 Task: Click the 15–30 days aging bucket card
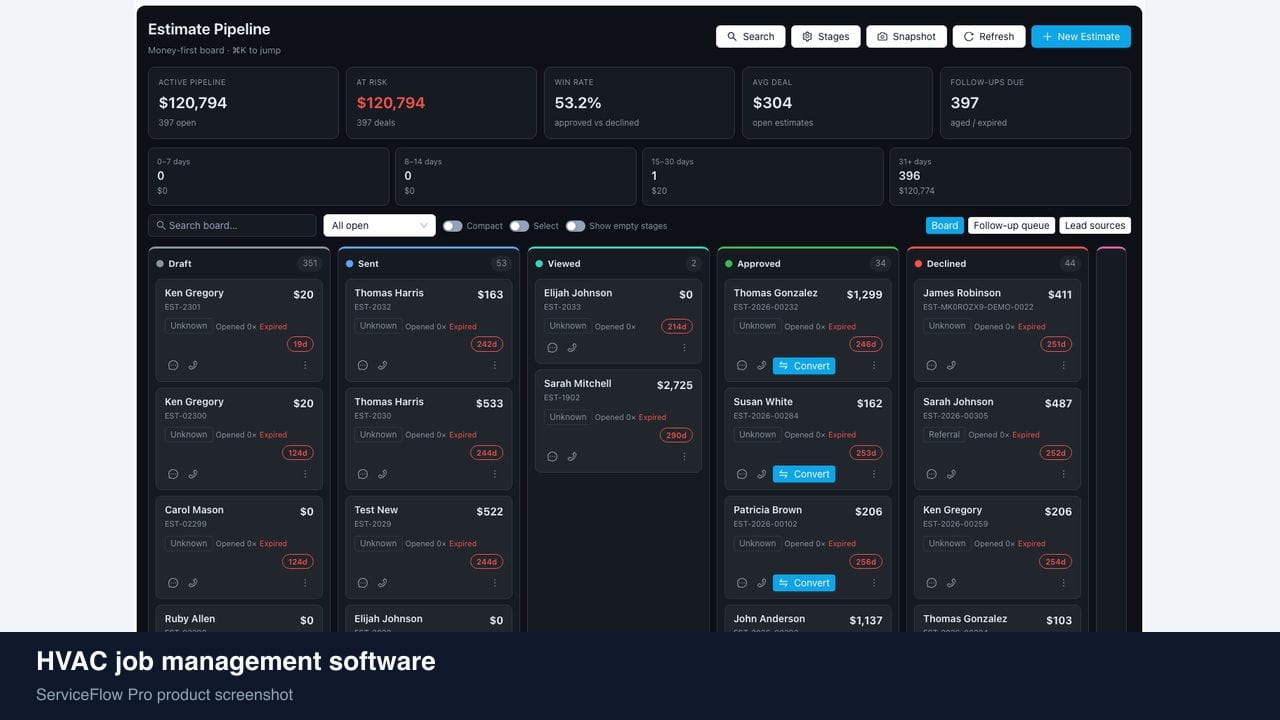coord(763,176)
